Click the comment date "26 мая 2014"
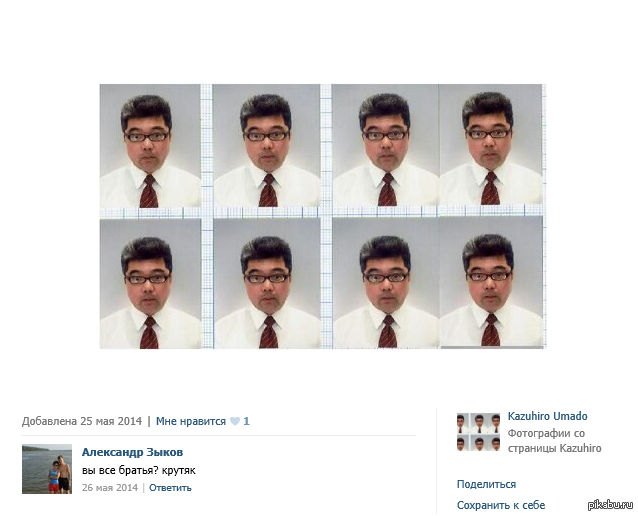Viewport: 638px width, 516px height. pos(110,488)
